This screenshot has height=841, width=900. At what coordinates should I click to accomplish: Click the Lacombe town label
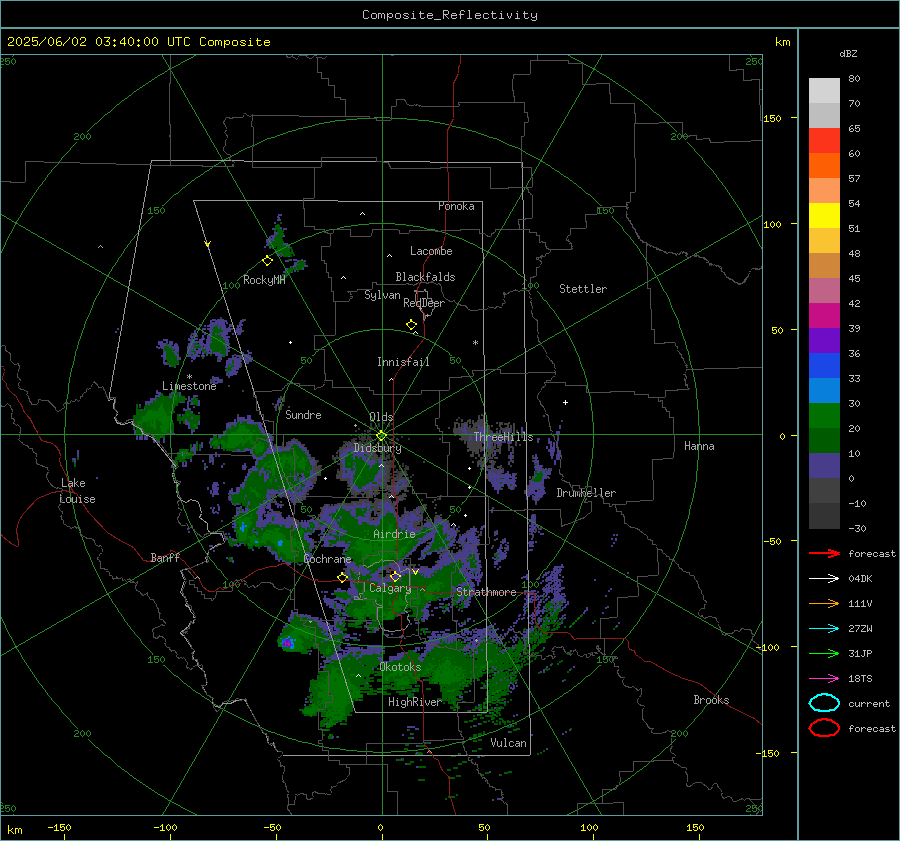point(431,251)
